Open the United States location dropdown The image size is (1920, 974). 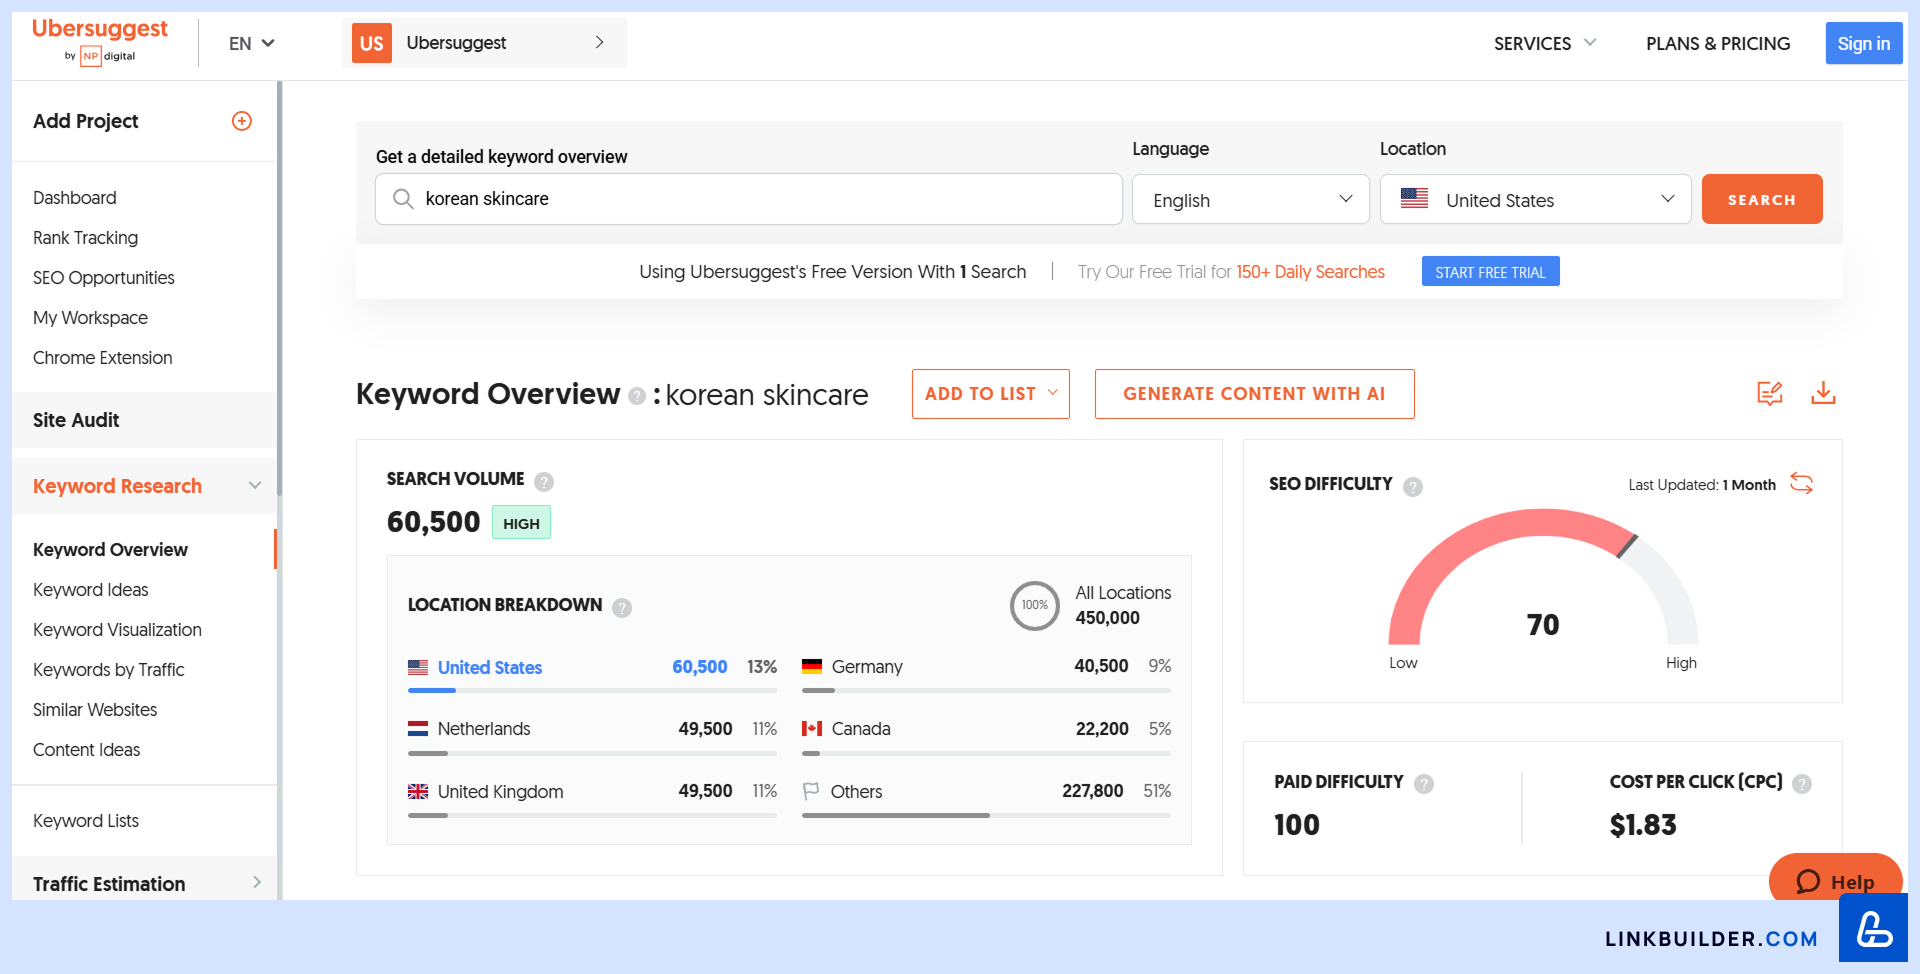coord(1535,200)
